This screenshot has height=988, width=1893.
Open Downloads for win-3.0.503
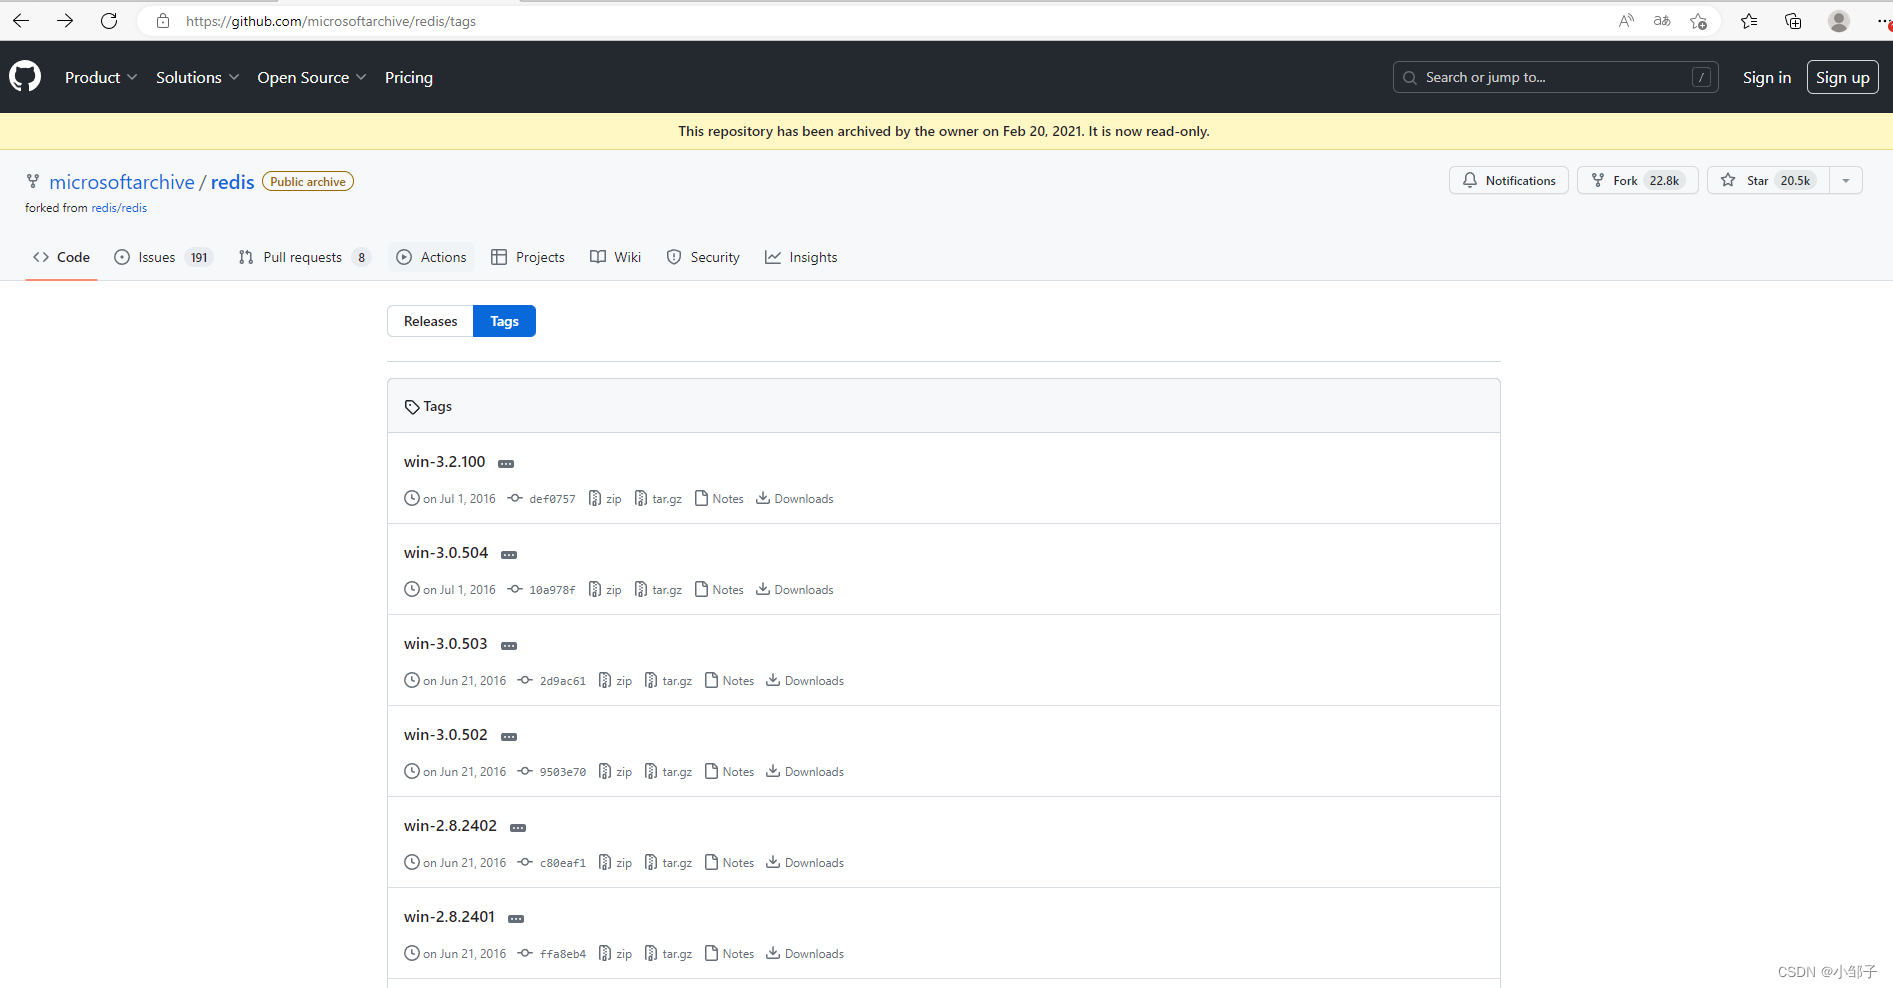coord(805,681)
